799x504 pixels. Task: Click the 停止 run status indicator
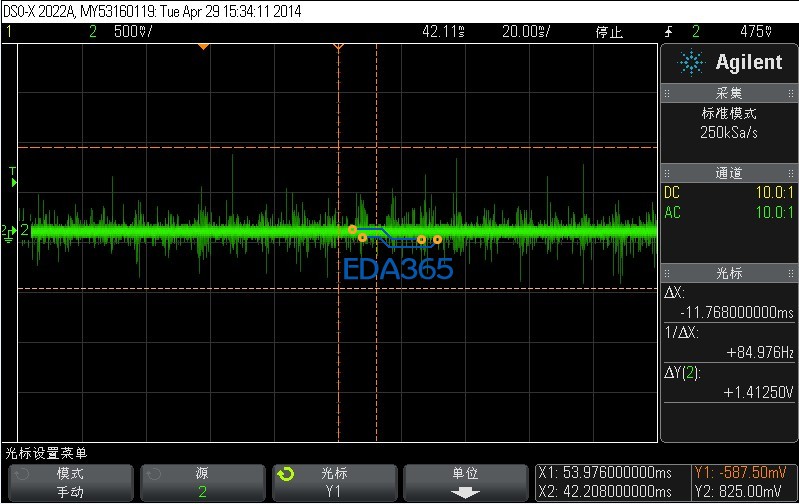(x=609, y=32)
